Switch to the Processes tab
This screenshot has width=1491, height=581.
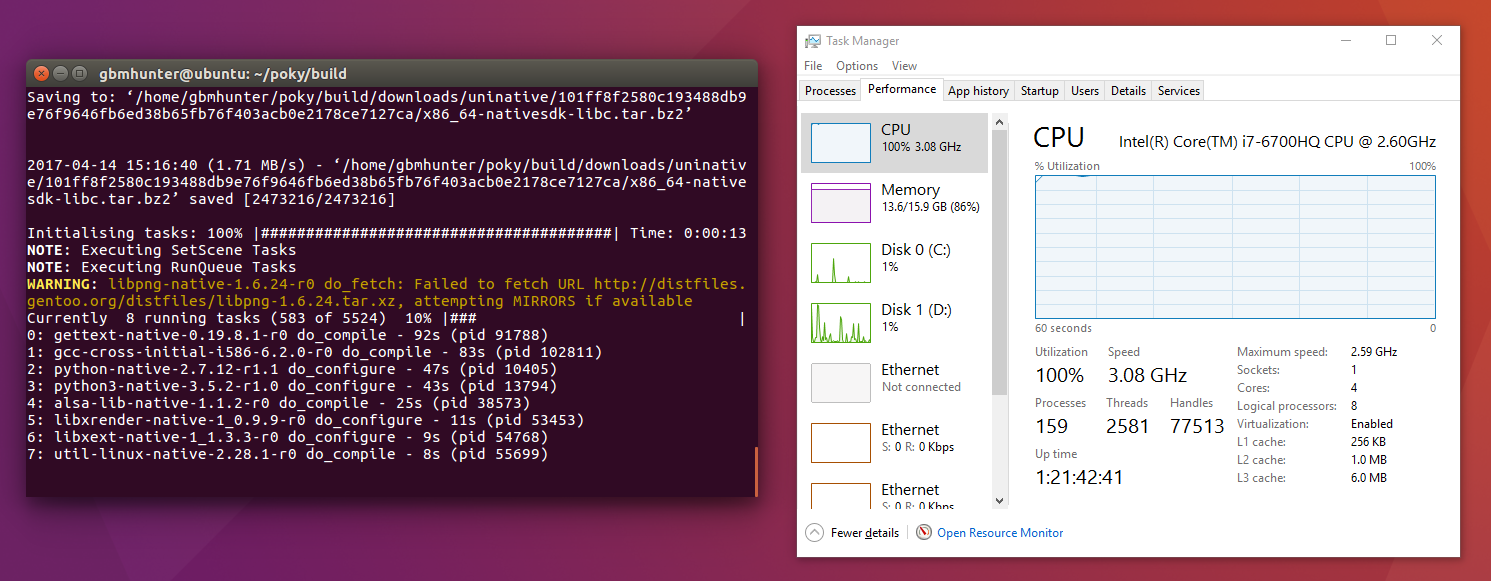[x=831, y=91]
